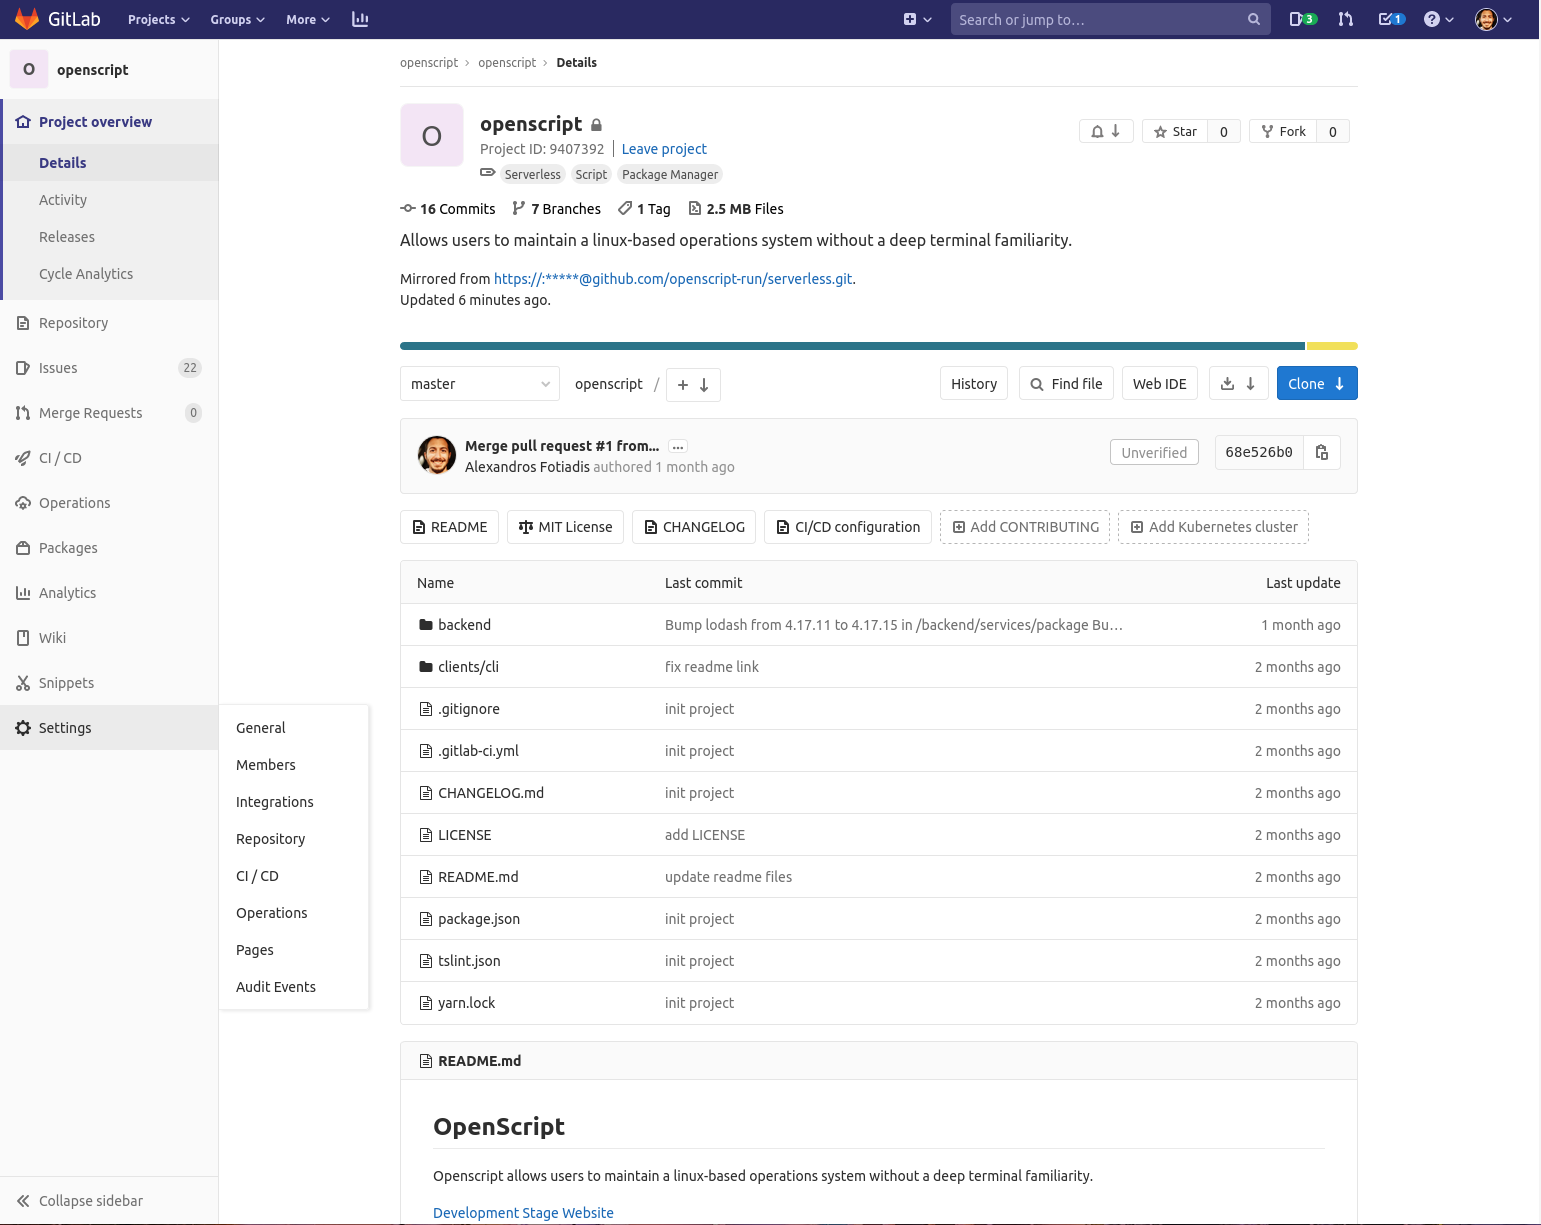The height and width of the screenshot is (1225, 1541).
Task: Click the repository language bar
Action: 879,346
